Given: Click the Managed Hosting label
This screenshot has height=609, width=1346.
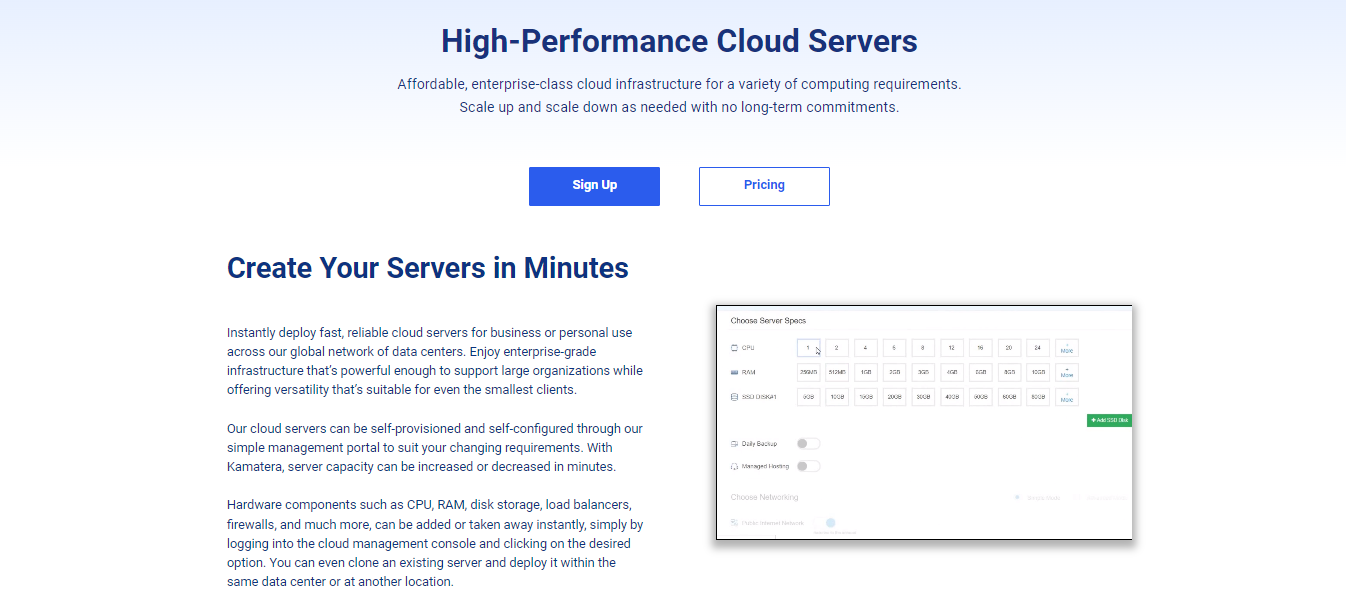Looking at the screenshot, I should pyautogui.click(x=765, y=466).
